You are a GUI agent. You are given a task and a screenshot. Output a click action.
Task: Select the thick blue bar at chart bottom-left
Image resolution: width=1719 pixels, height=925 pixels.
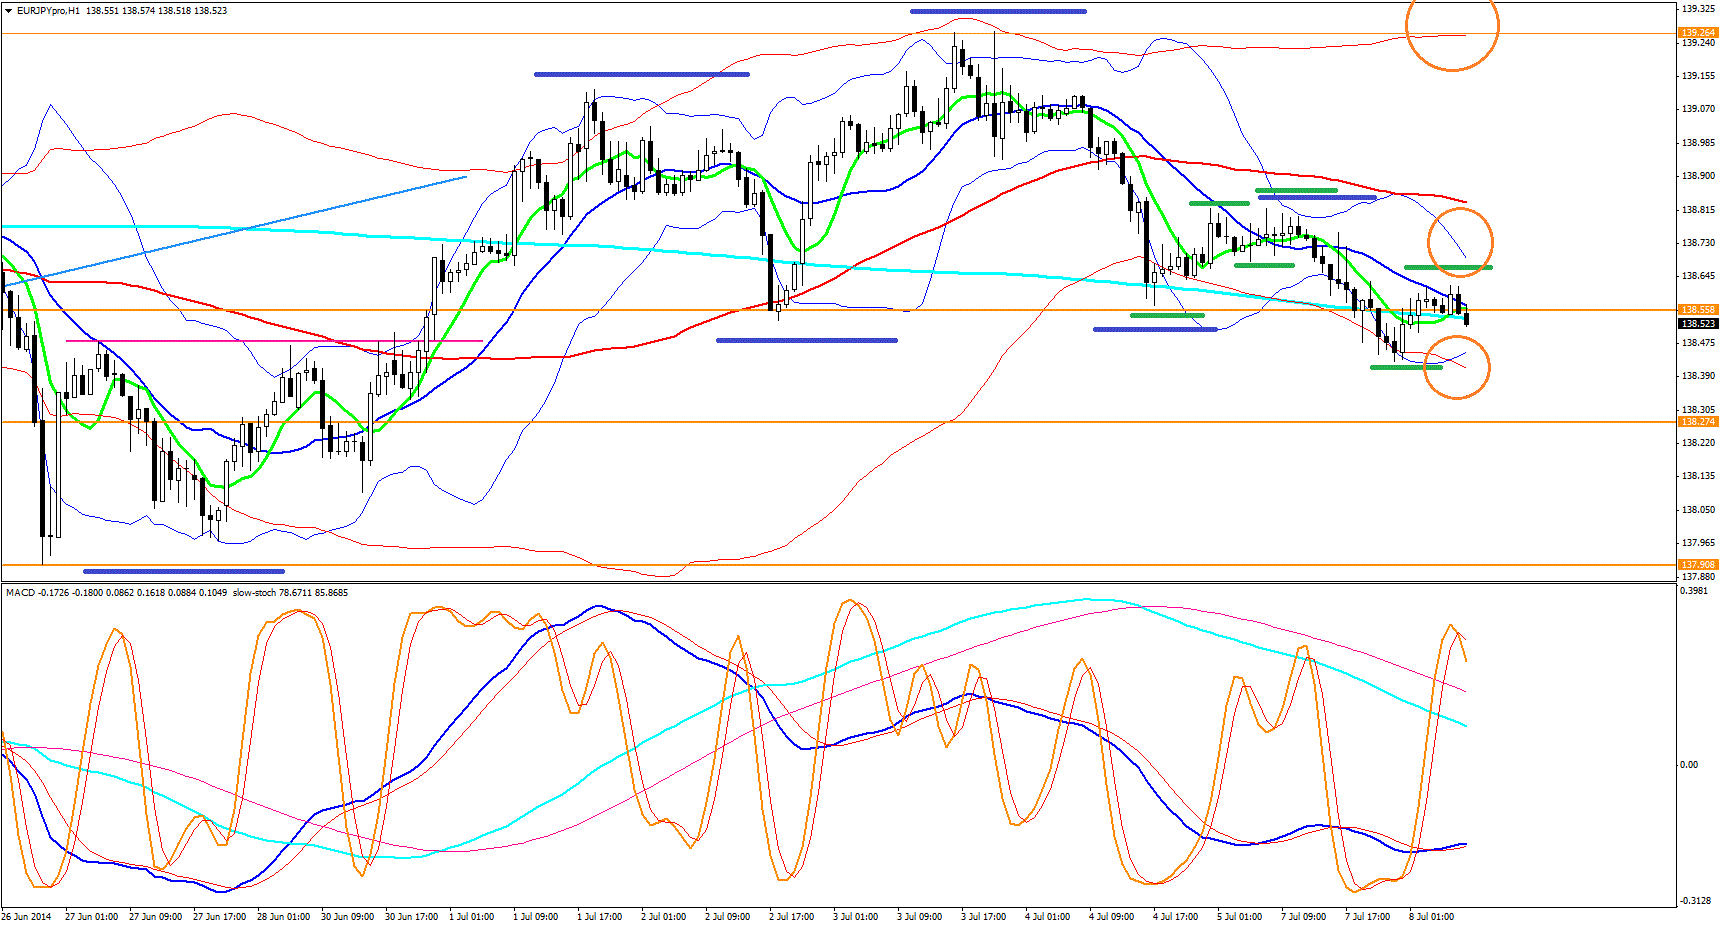[183, 571]
